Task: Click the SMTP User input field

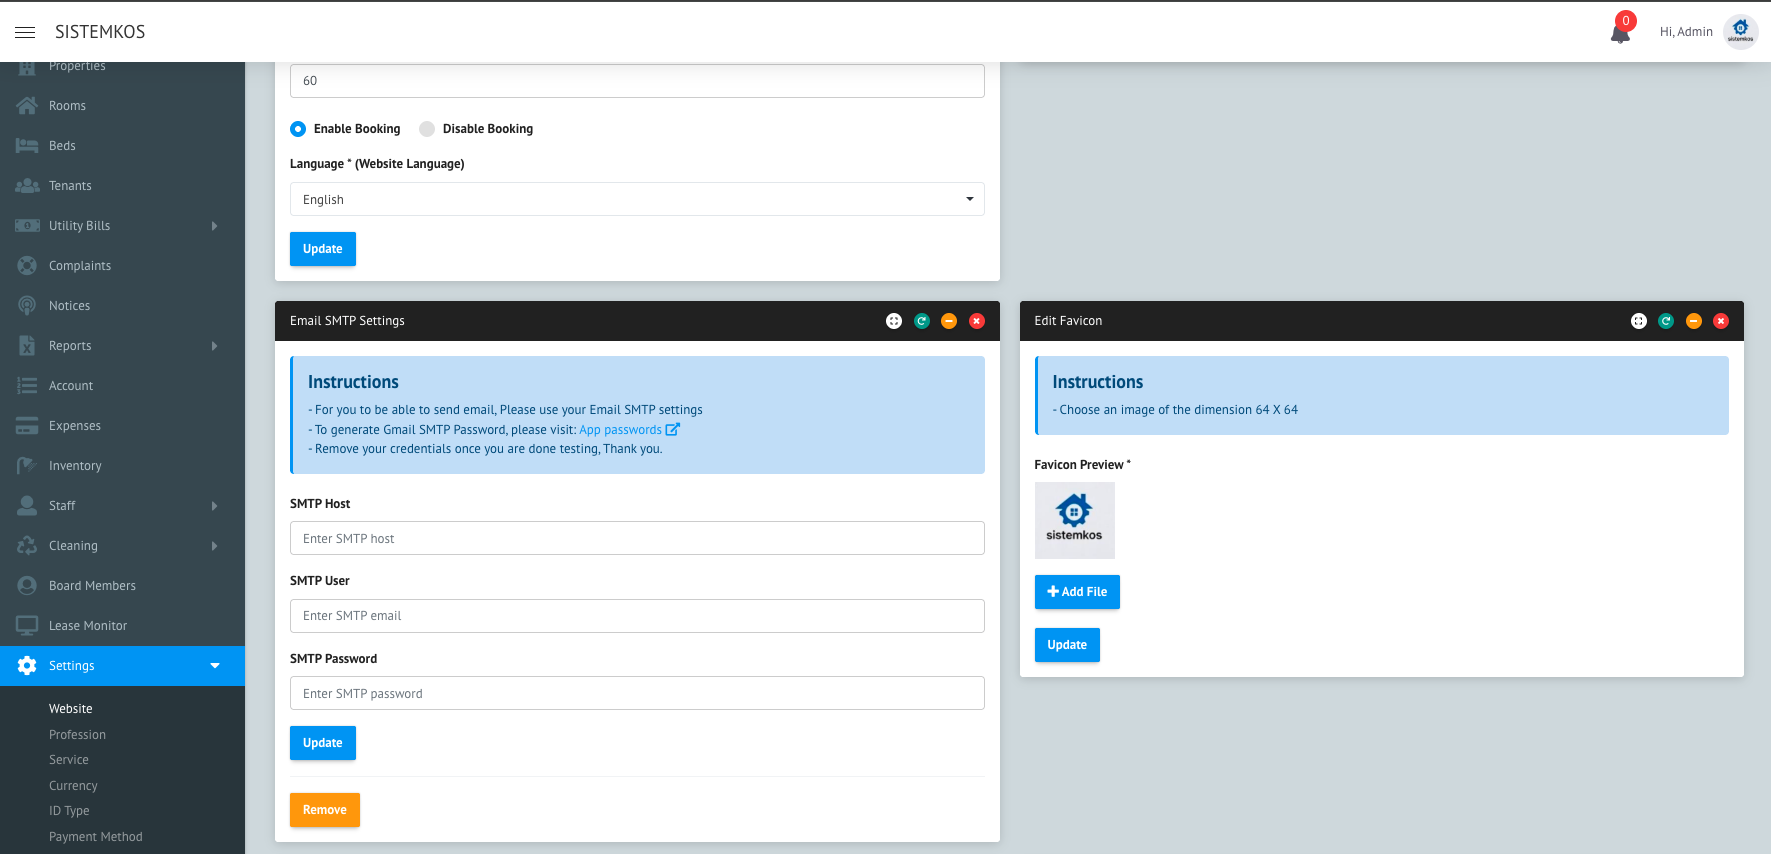Action: point(637,616)
